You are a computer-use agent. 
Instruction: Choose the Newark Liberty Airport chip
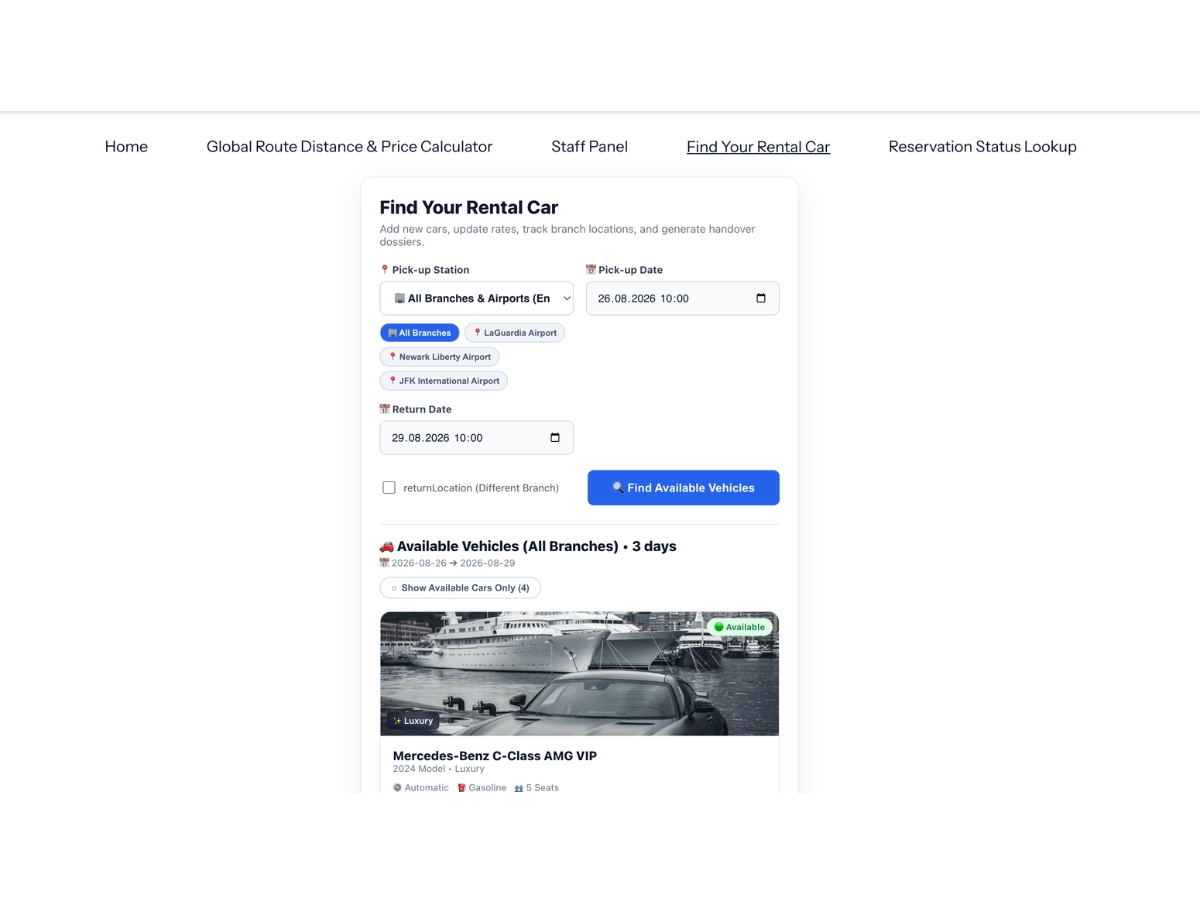click(x=439, y=357)
